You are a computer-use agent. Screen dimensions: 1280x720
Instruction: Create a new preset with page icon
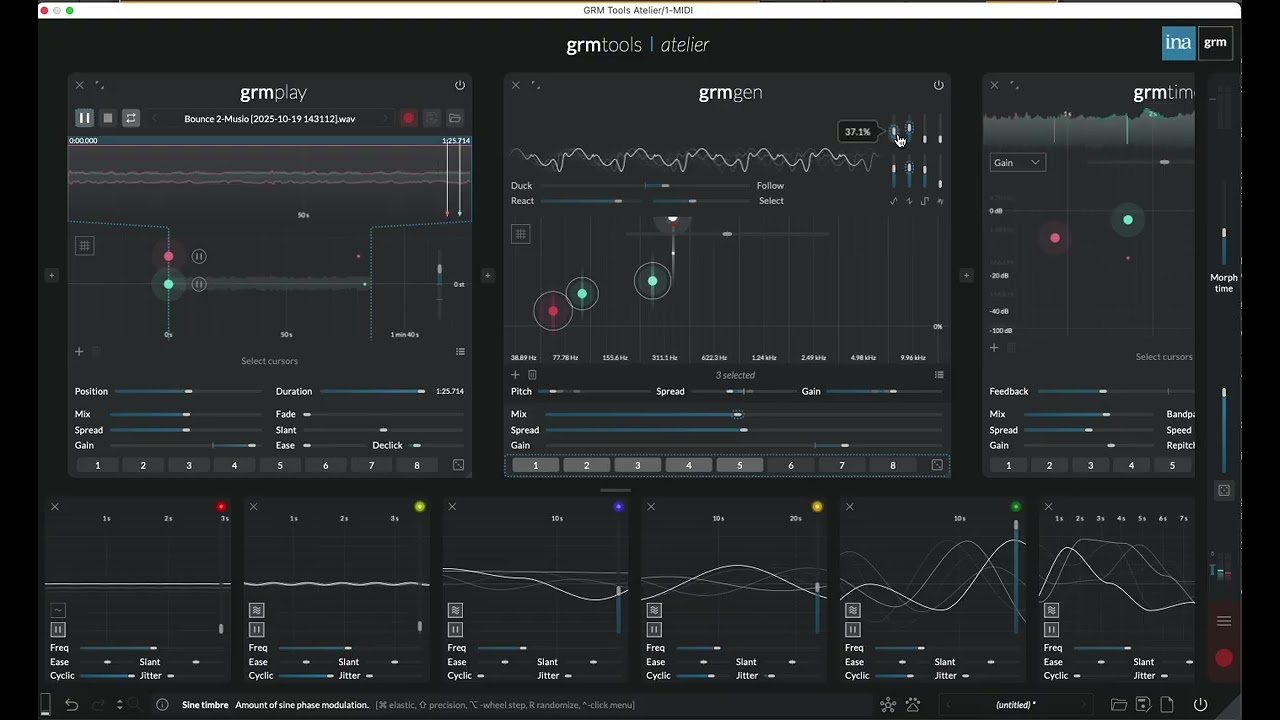pos(1166,705)
